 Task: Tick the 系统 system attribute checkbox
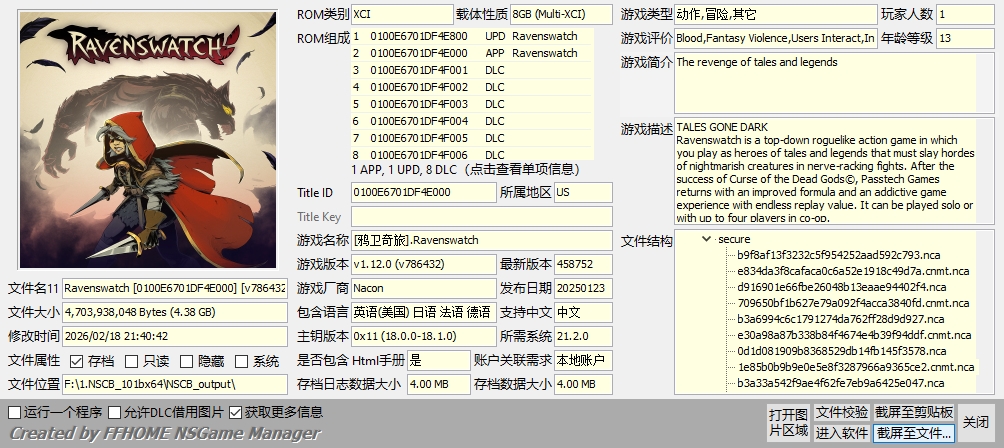240,361
